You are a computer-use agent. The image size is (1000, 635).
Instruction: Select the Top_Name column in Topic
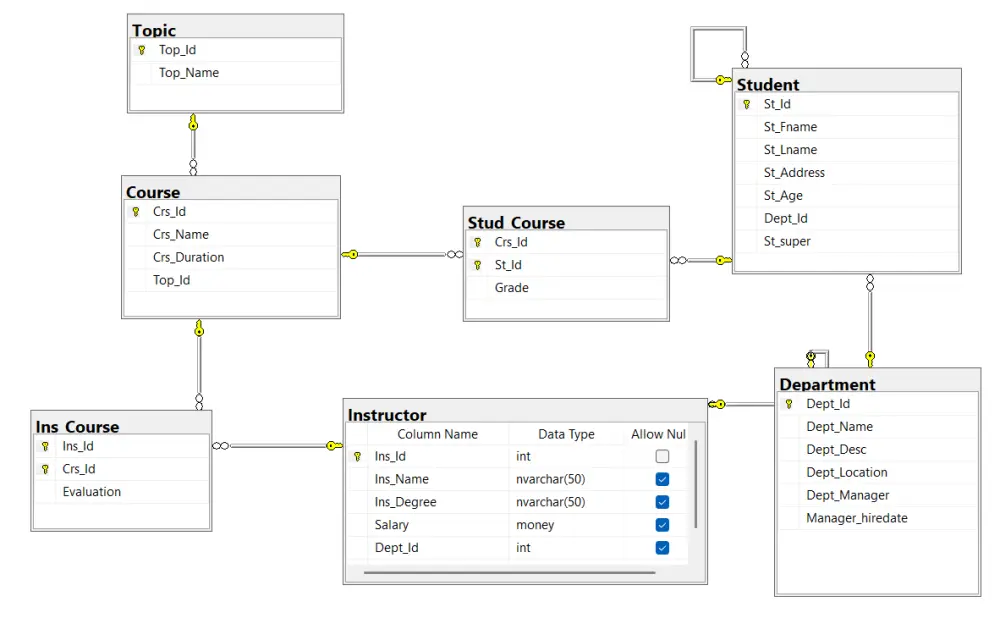235,73
